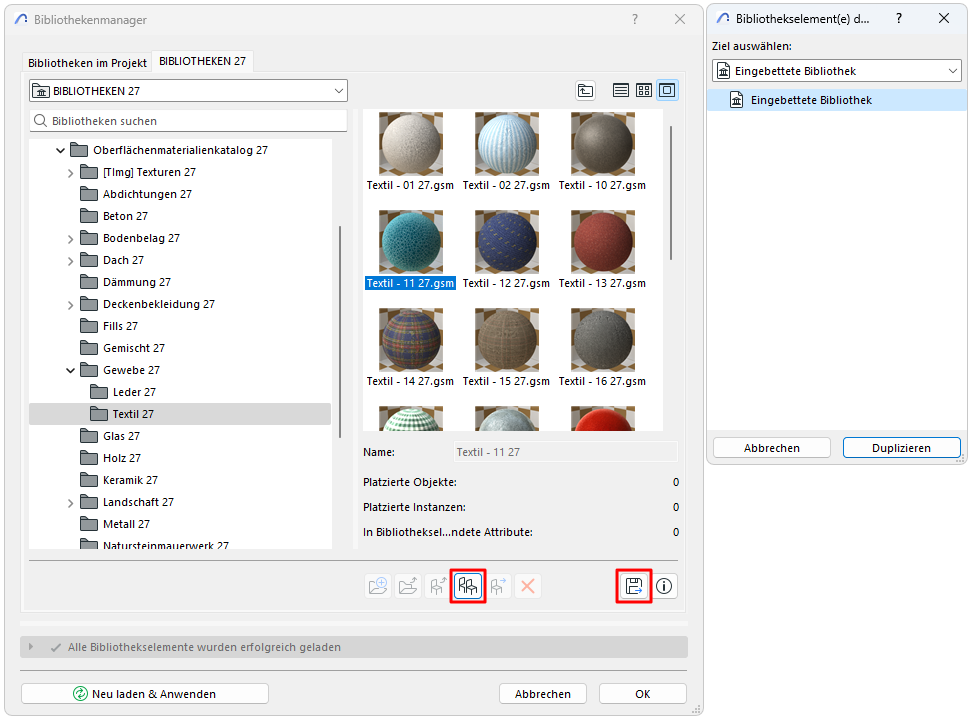Click the thumbnail panel vertical scrollbar

tap(671, 192)
